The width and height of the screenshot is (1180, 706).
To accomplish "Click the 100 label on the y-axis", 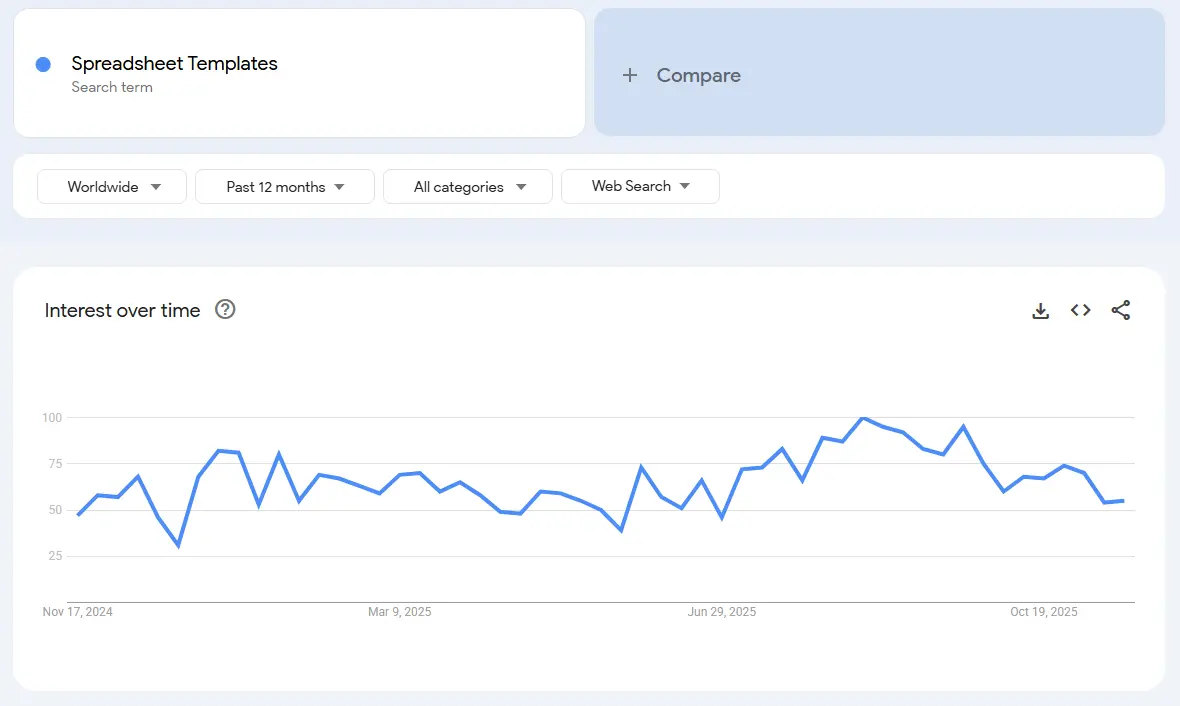I will [x=52, y=417].
